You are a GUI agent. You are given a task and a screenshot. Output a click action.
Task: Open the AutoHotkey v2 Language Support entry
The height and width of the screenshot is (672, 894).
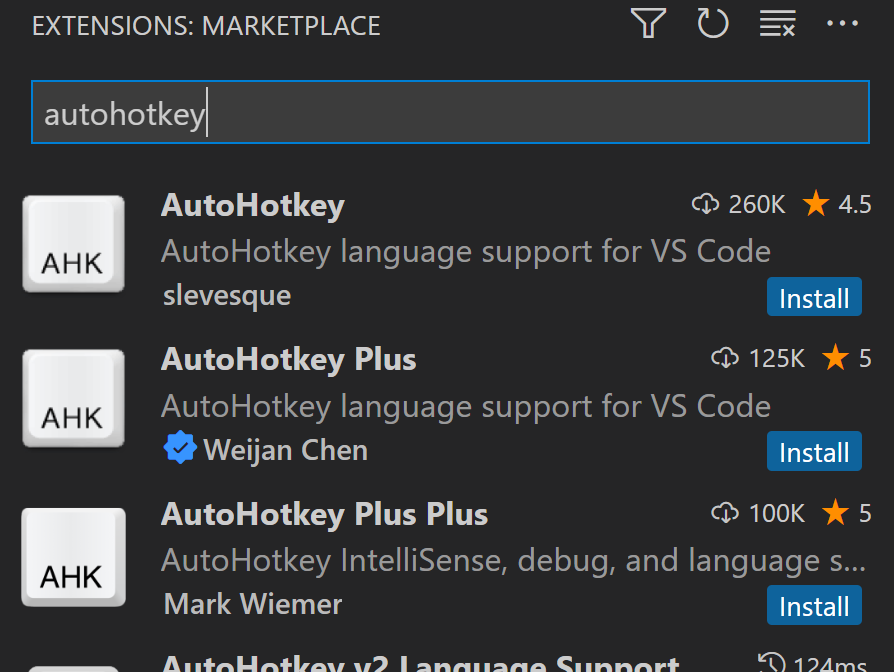[x=420, y=662]
